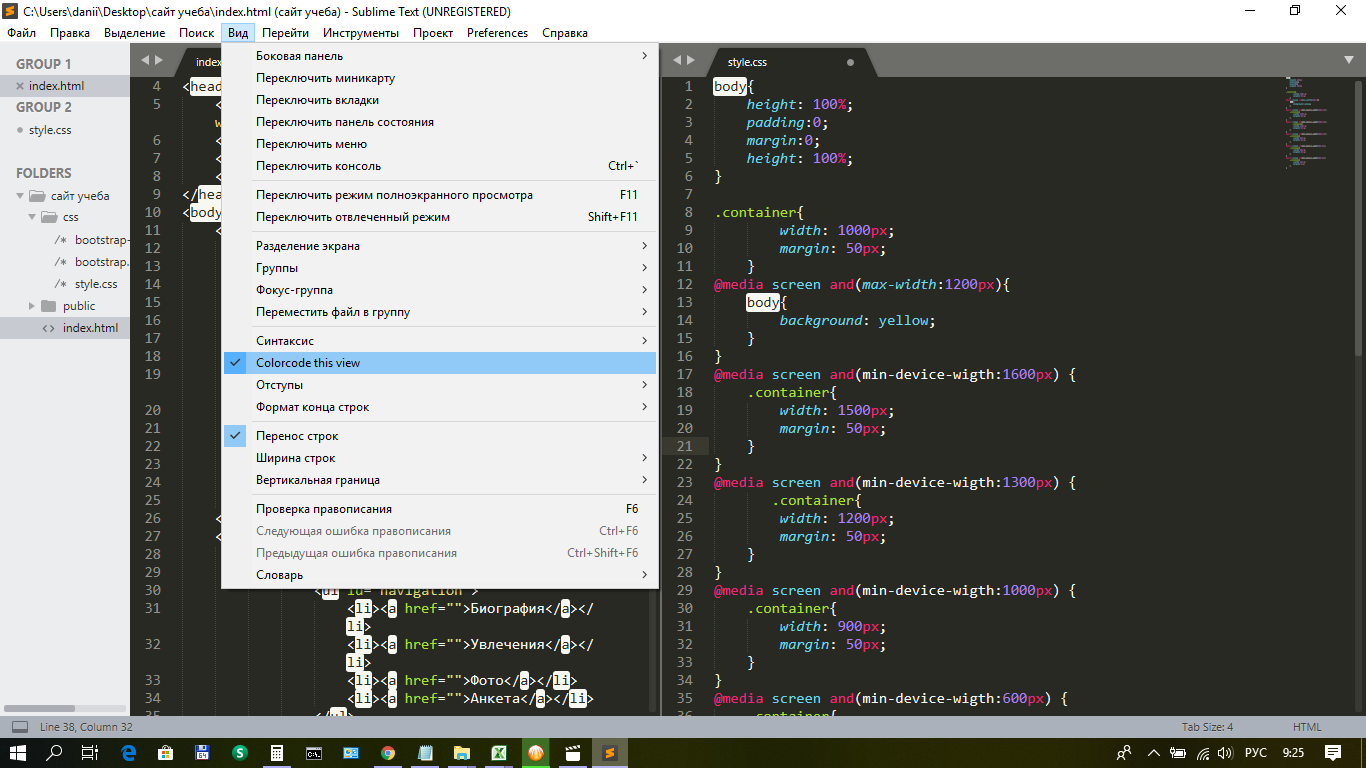Toggle distraction free mode Переключить отвлеченный режим
This screenshot has height=768, width=1366.
[x=440, y=217]
